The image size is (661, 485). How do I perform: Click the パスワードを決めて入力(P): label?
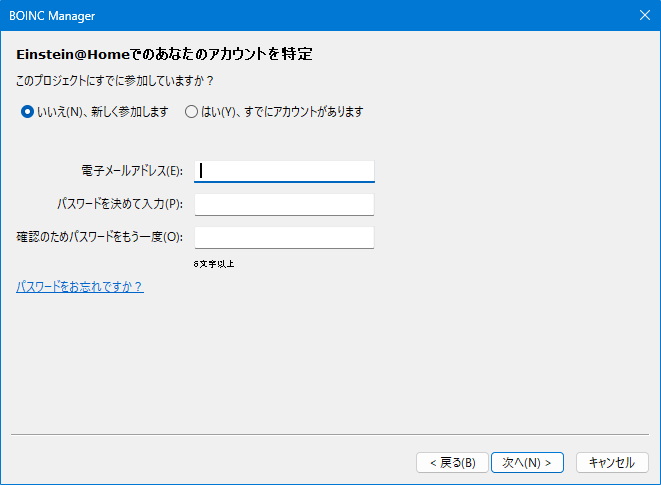[x=120, y=204]
